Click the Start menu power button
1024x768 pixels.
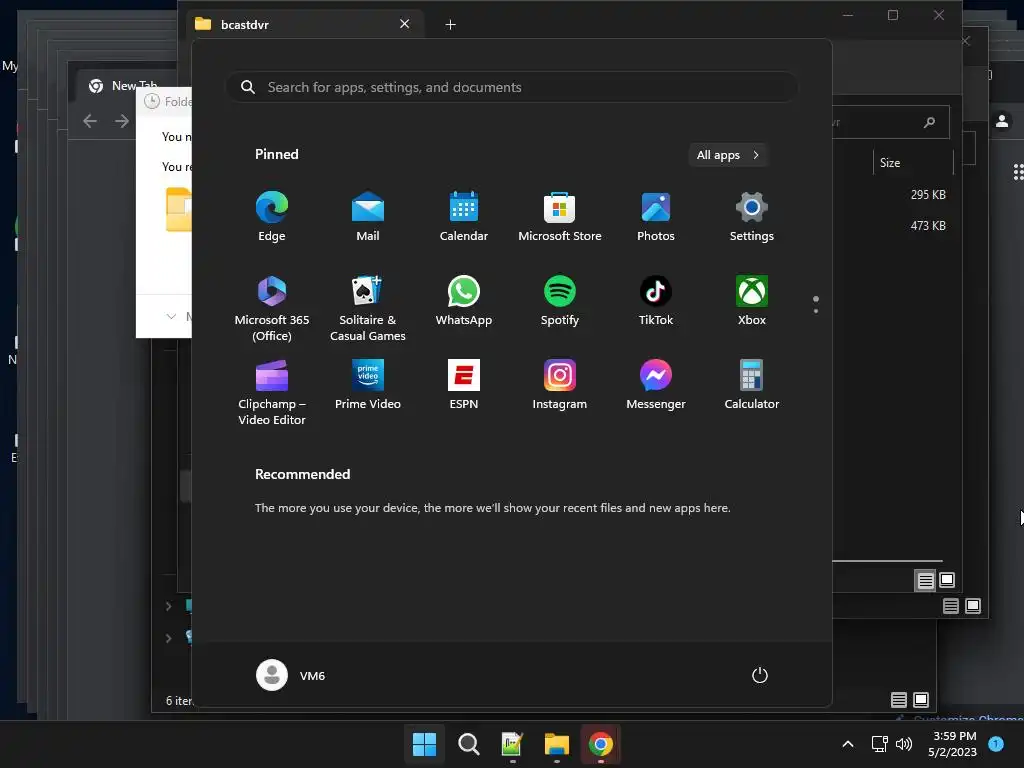point(760,675)
